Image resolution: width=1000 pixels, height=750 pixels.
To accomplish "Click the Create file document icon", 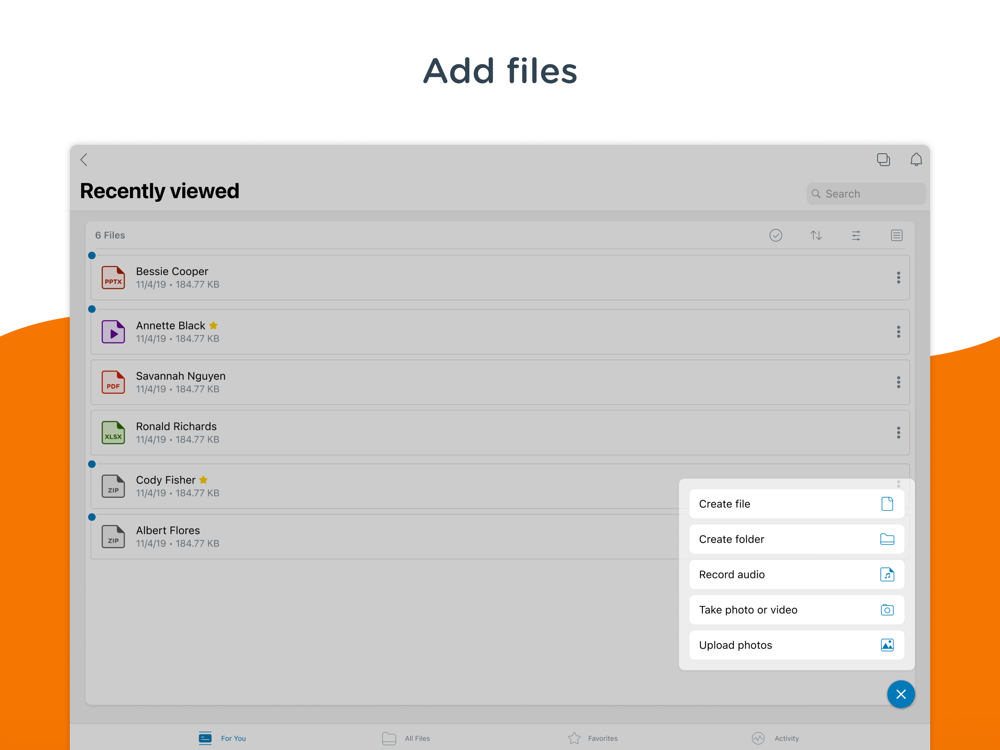I will click(887, 504).
